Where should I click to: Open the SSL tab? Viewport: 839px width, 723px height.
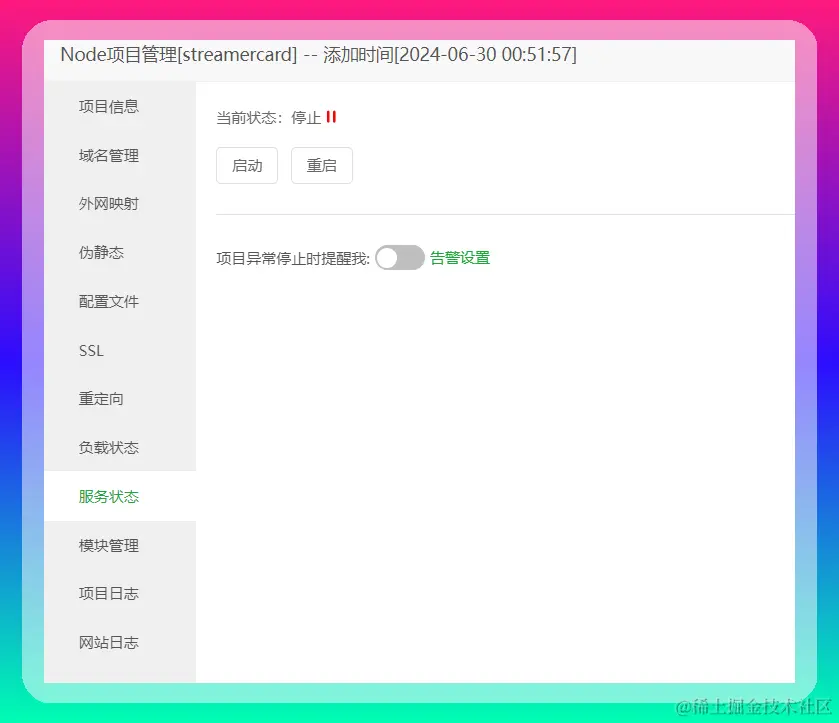(120, 351)
